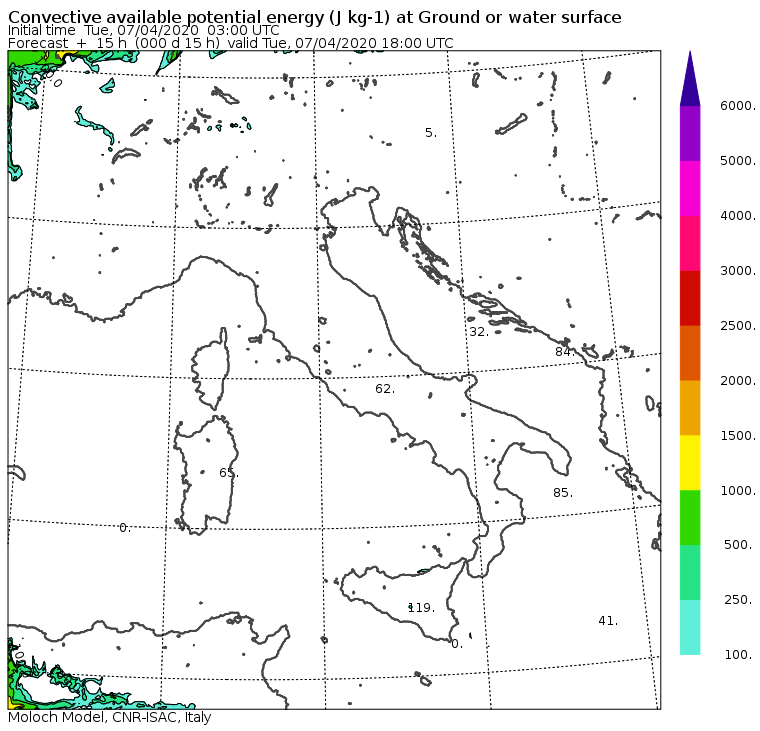
Task: Click the dark red 2500-3000 color band
Action: click(690, 298)
